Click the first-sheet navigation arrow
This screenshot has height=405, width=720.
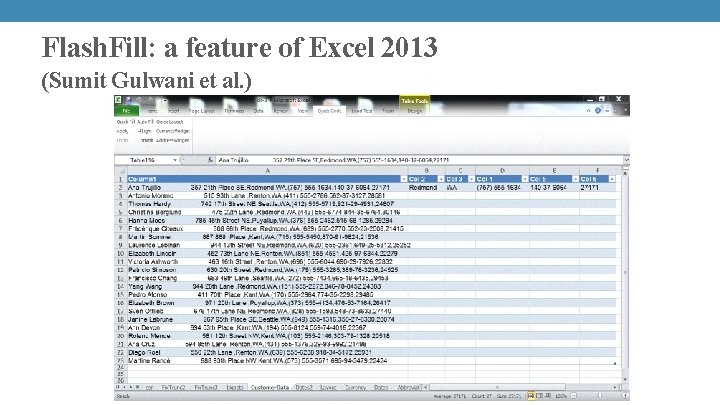pyautogui.click(x=118, y=387)
